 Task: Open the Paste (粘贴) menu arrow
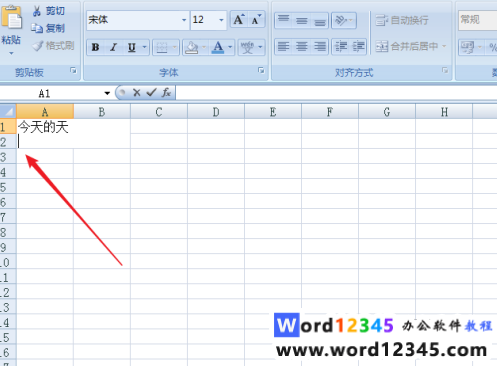(11, 53)
